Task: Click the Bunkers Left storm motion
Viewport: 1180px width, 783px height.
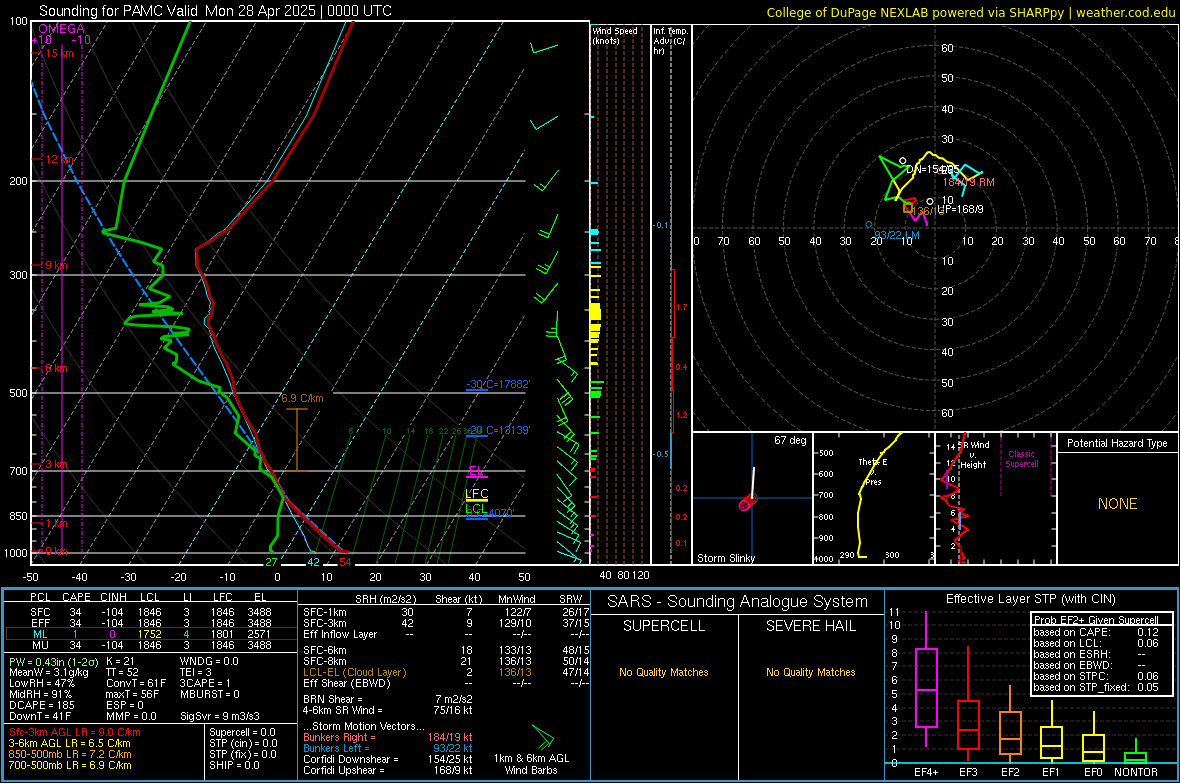Action: click(388, 748)
